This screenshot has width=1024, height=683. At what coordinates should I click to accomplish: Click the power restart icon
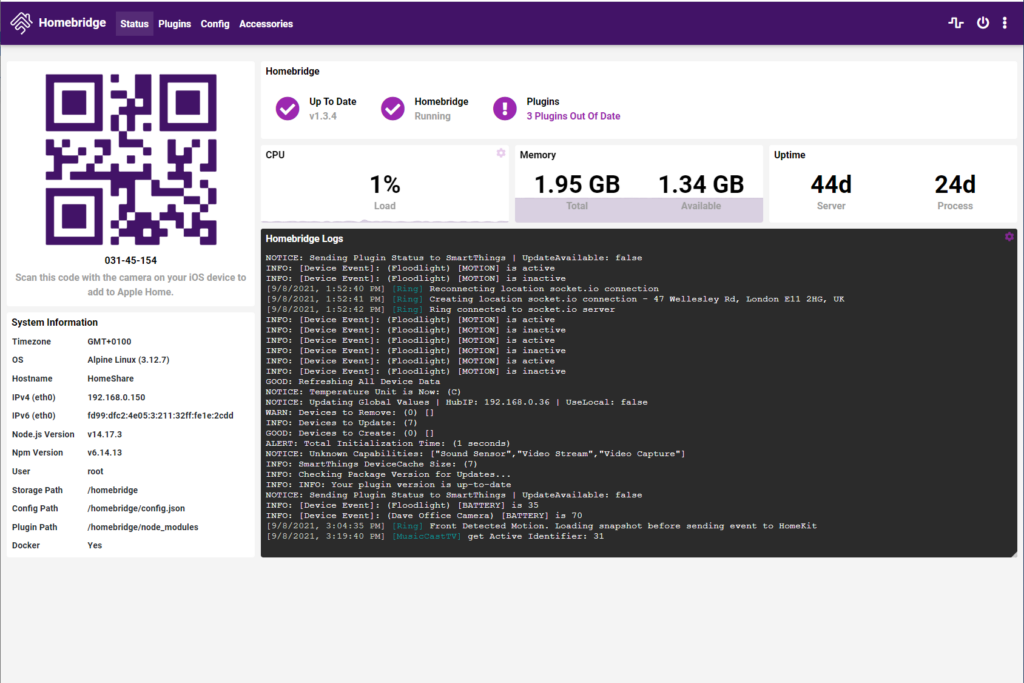983,23
